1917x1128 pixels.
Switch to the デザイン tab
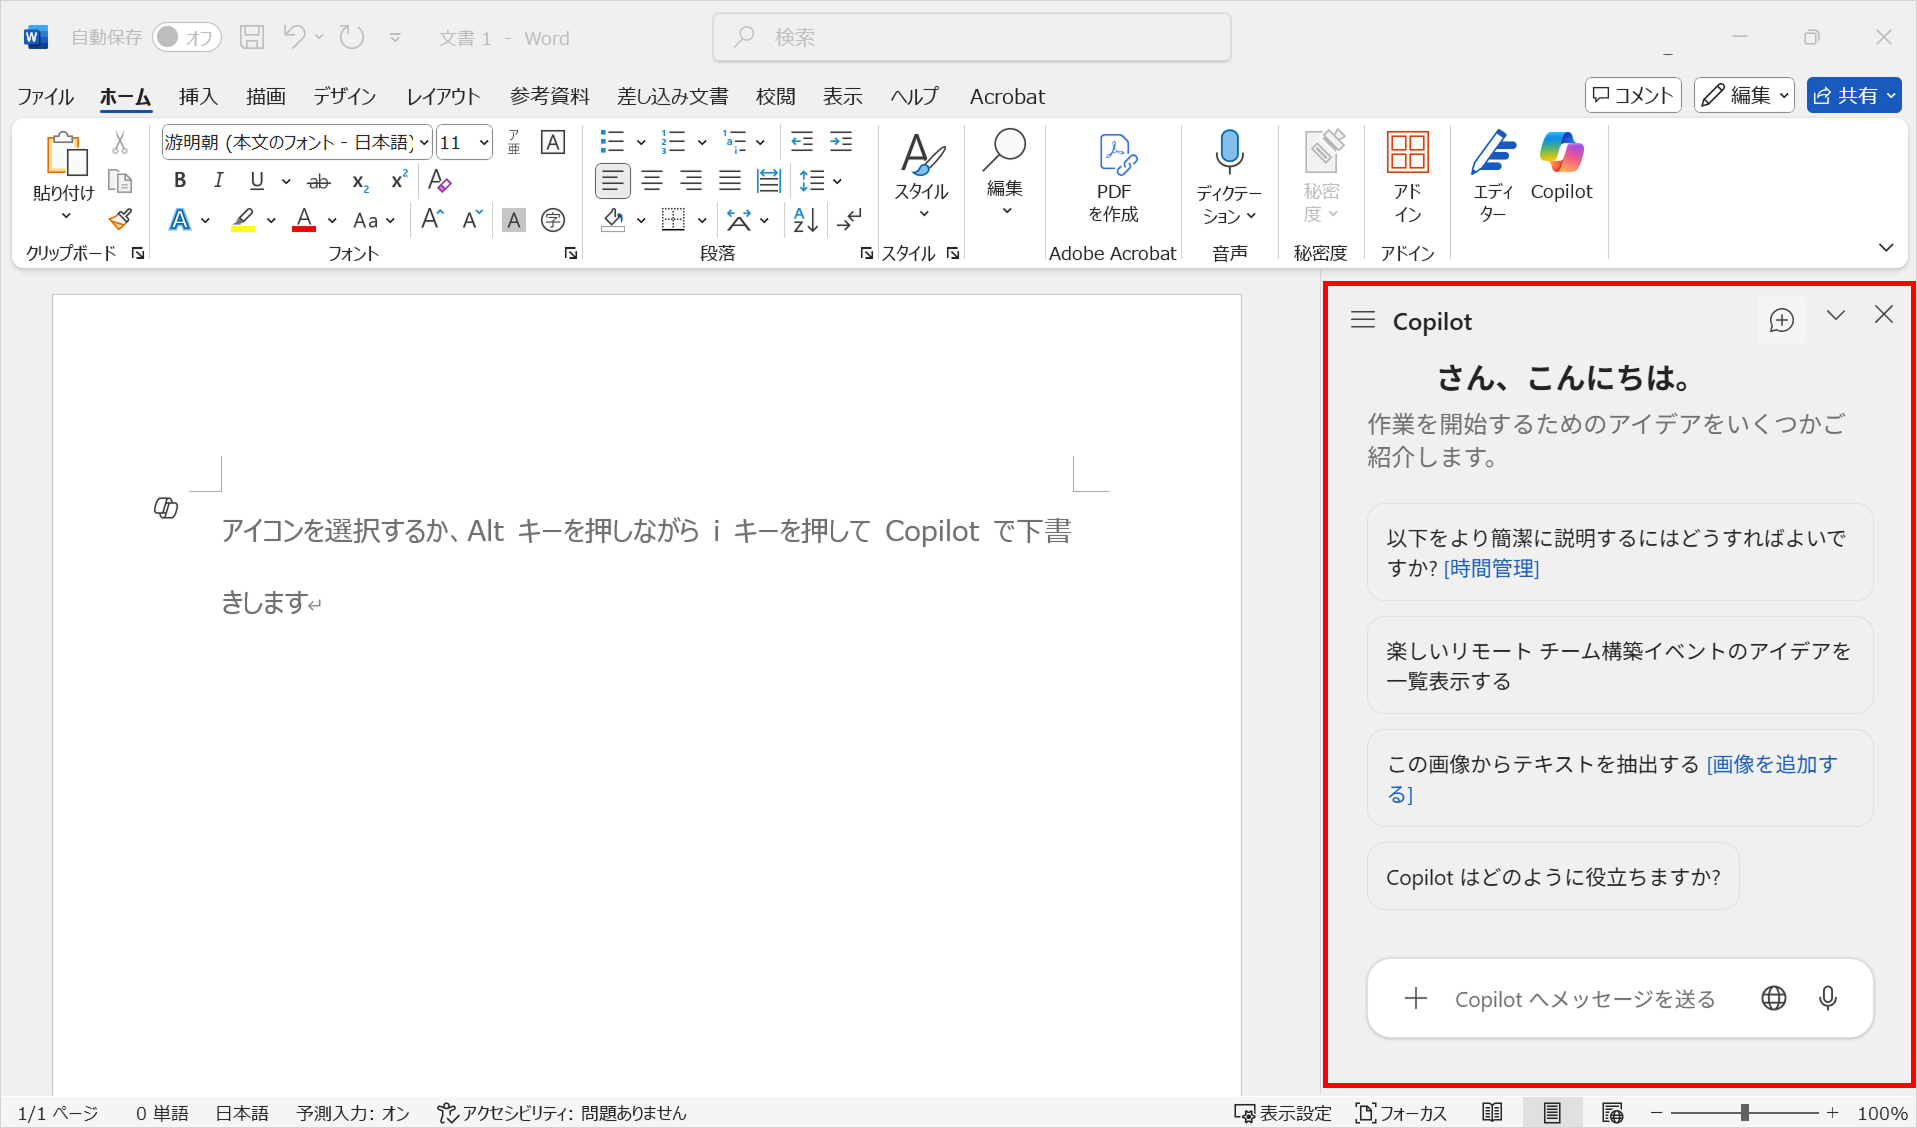pos(344,96)
